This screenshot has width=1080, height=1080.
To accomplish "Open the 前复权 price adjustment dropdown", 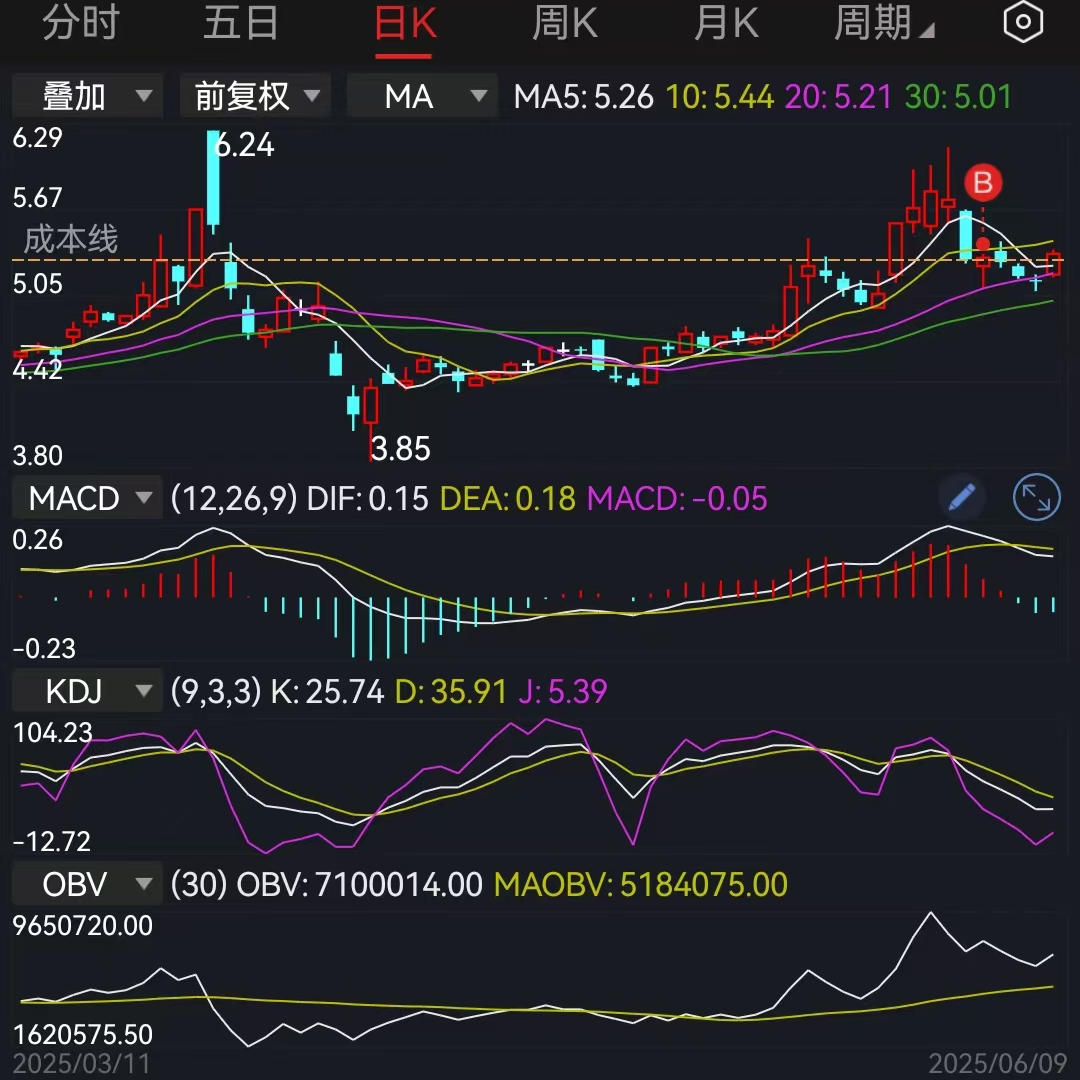I will click(x=254, y=96).
